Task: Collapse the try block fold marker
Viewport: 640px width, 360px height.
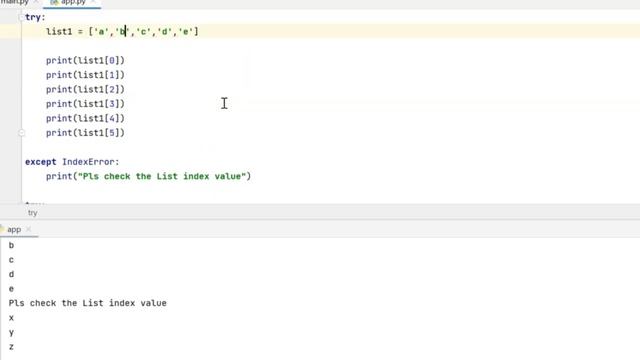Action: [21, 17]
